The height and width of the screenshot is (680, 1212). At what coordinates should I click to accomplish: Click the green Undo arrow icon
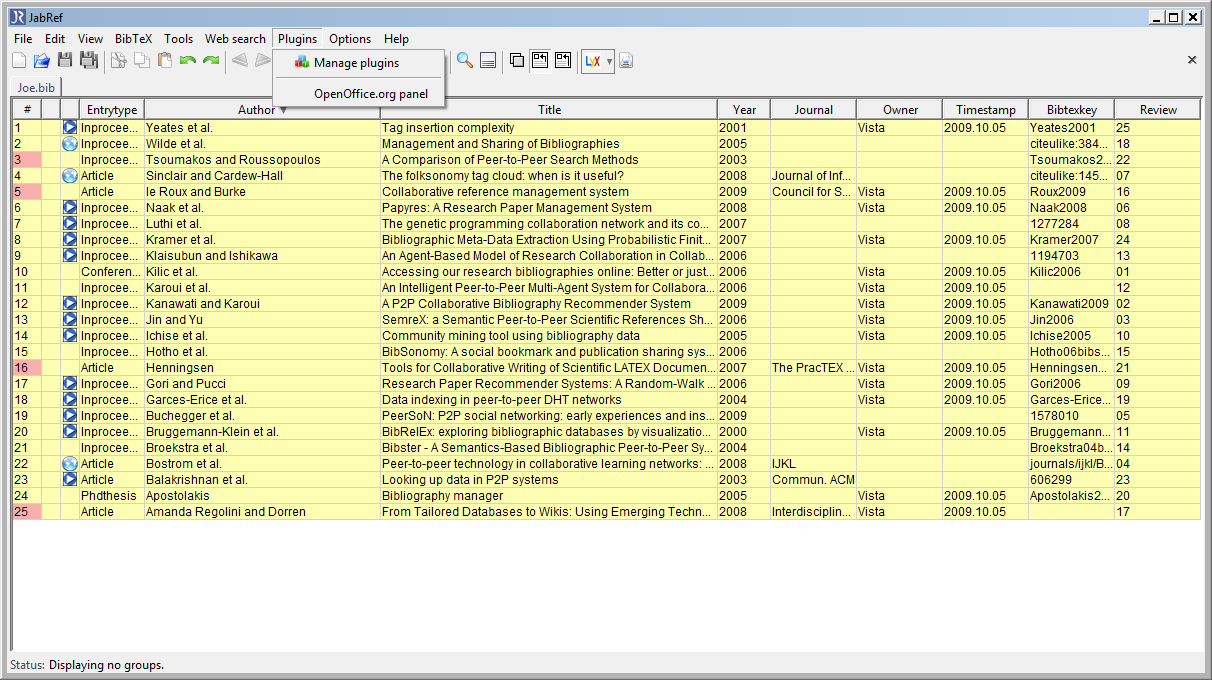tap(188, 61)
